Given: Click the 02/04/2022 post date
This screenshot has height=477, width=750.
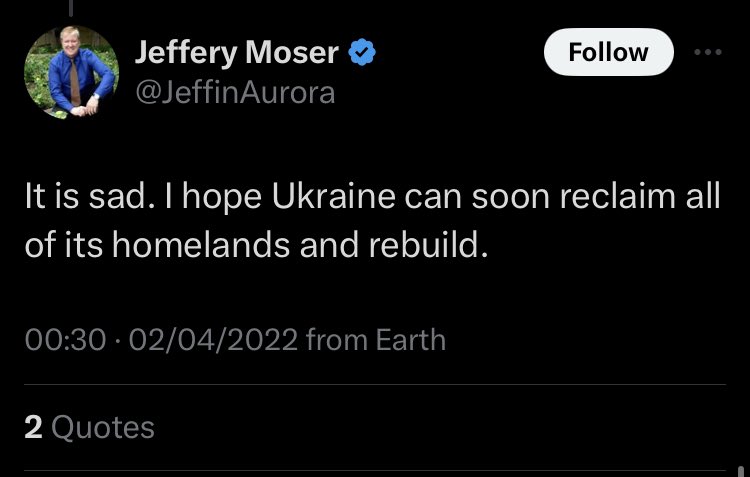Looking at the screenshot, I should [x=212, y=340].
